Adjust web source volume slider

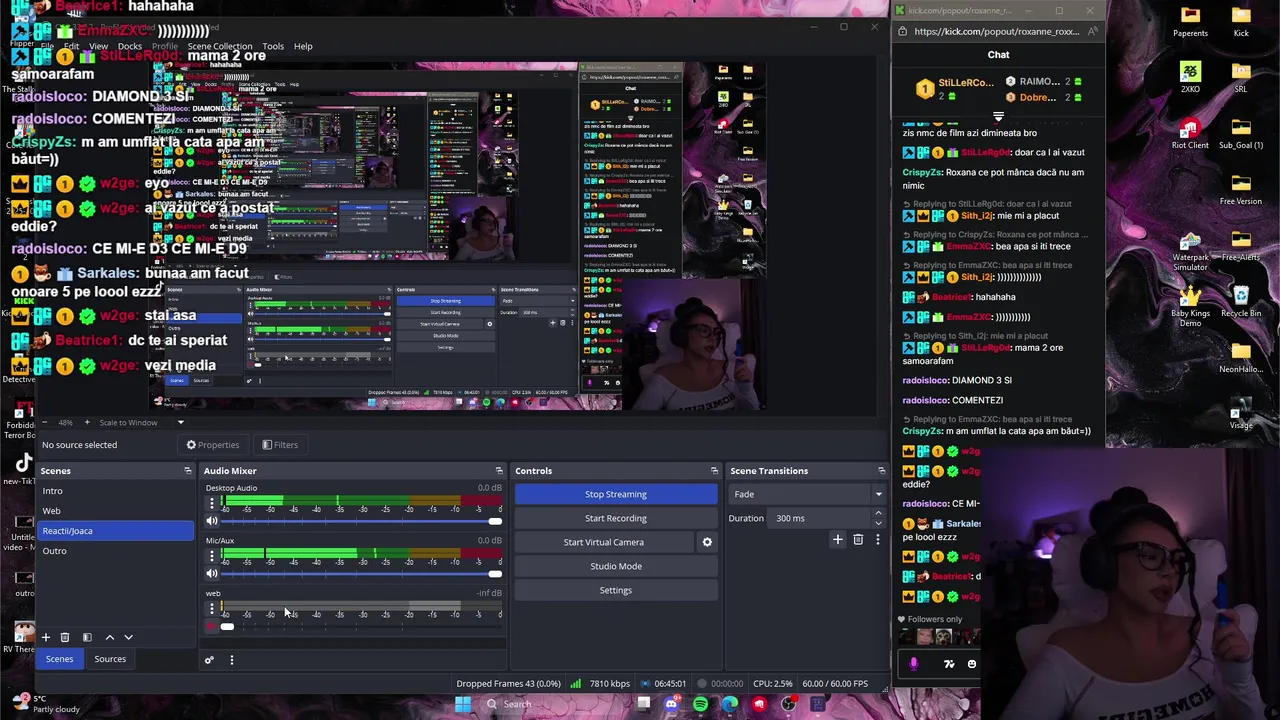pos(360,627)
